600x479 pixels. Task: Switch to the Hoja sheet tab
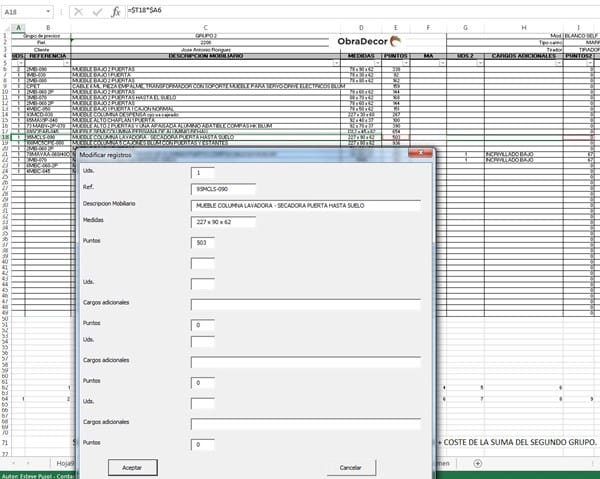point(67,463)
